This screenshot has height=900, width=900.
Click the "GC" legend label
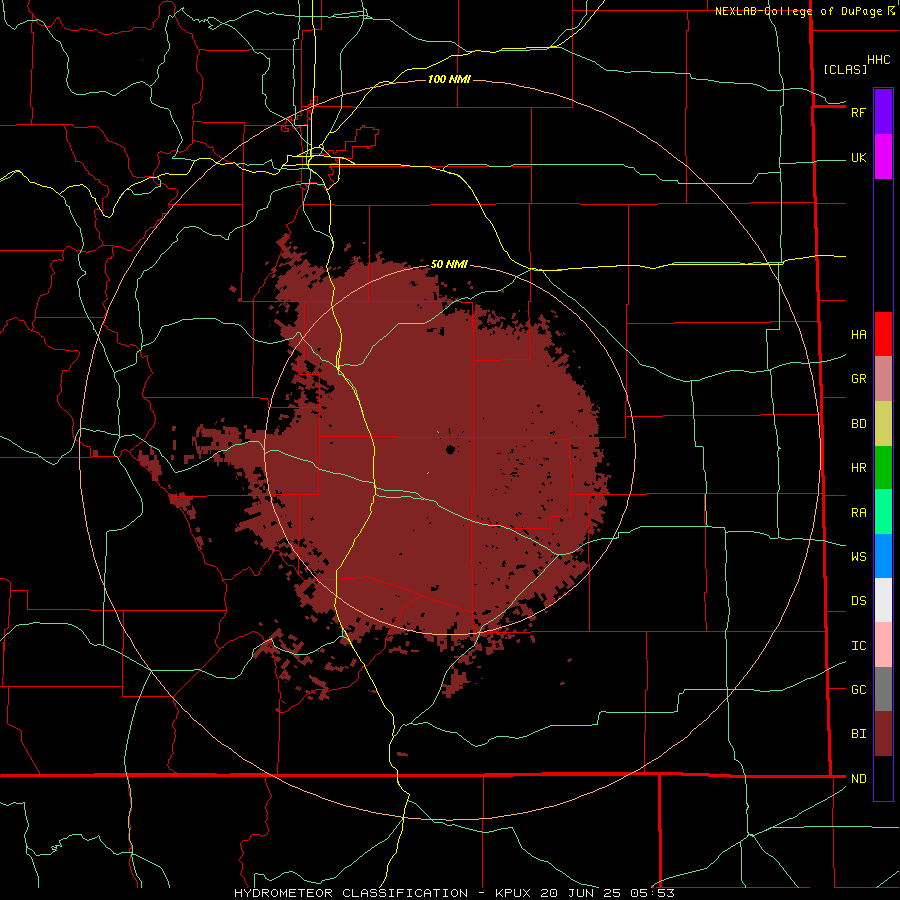[x=858, y=689]
